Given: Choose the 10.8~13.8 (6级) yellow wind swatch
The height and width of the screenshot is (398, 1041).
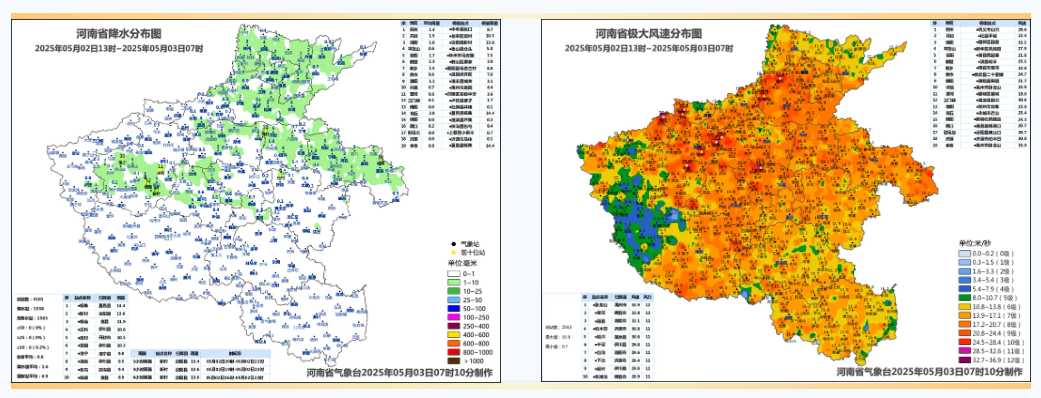Looking at the screenshot, I should (965, 307).
